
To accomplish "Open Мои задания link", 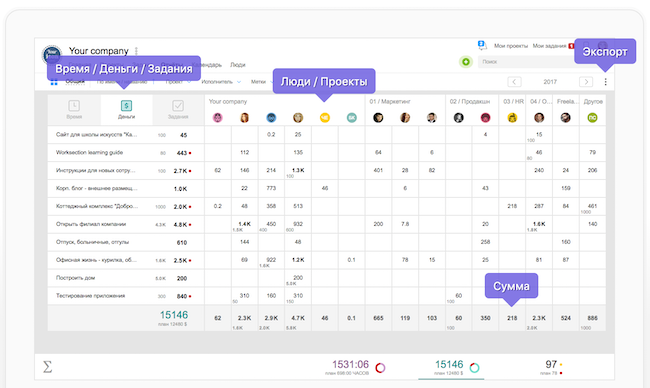I will [549, 46].
